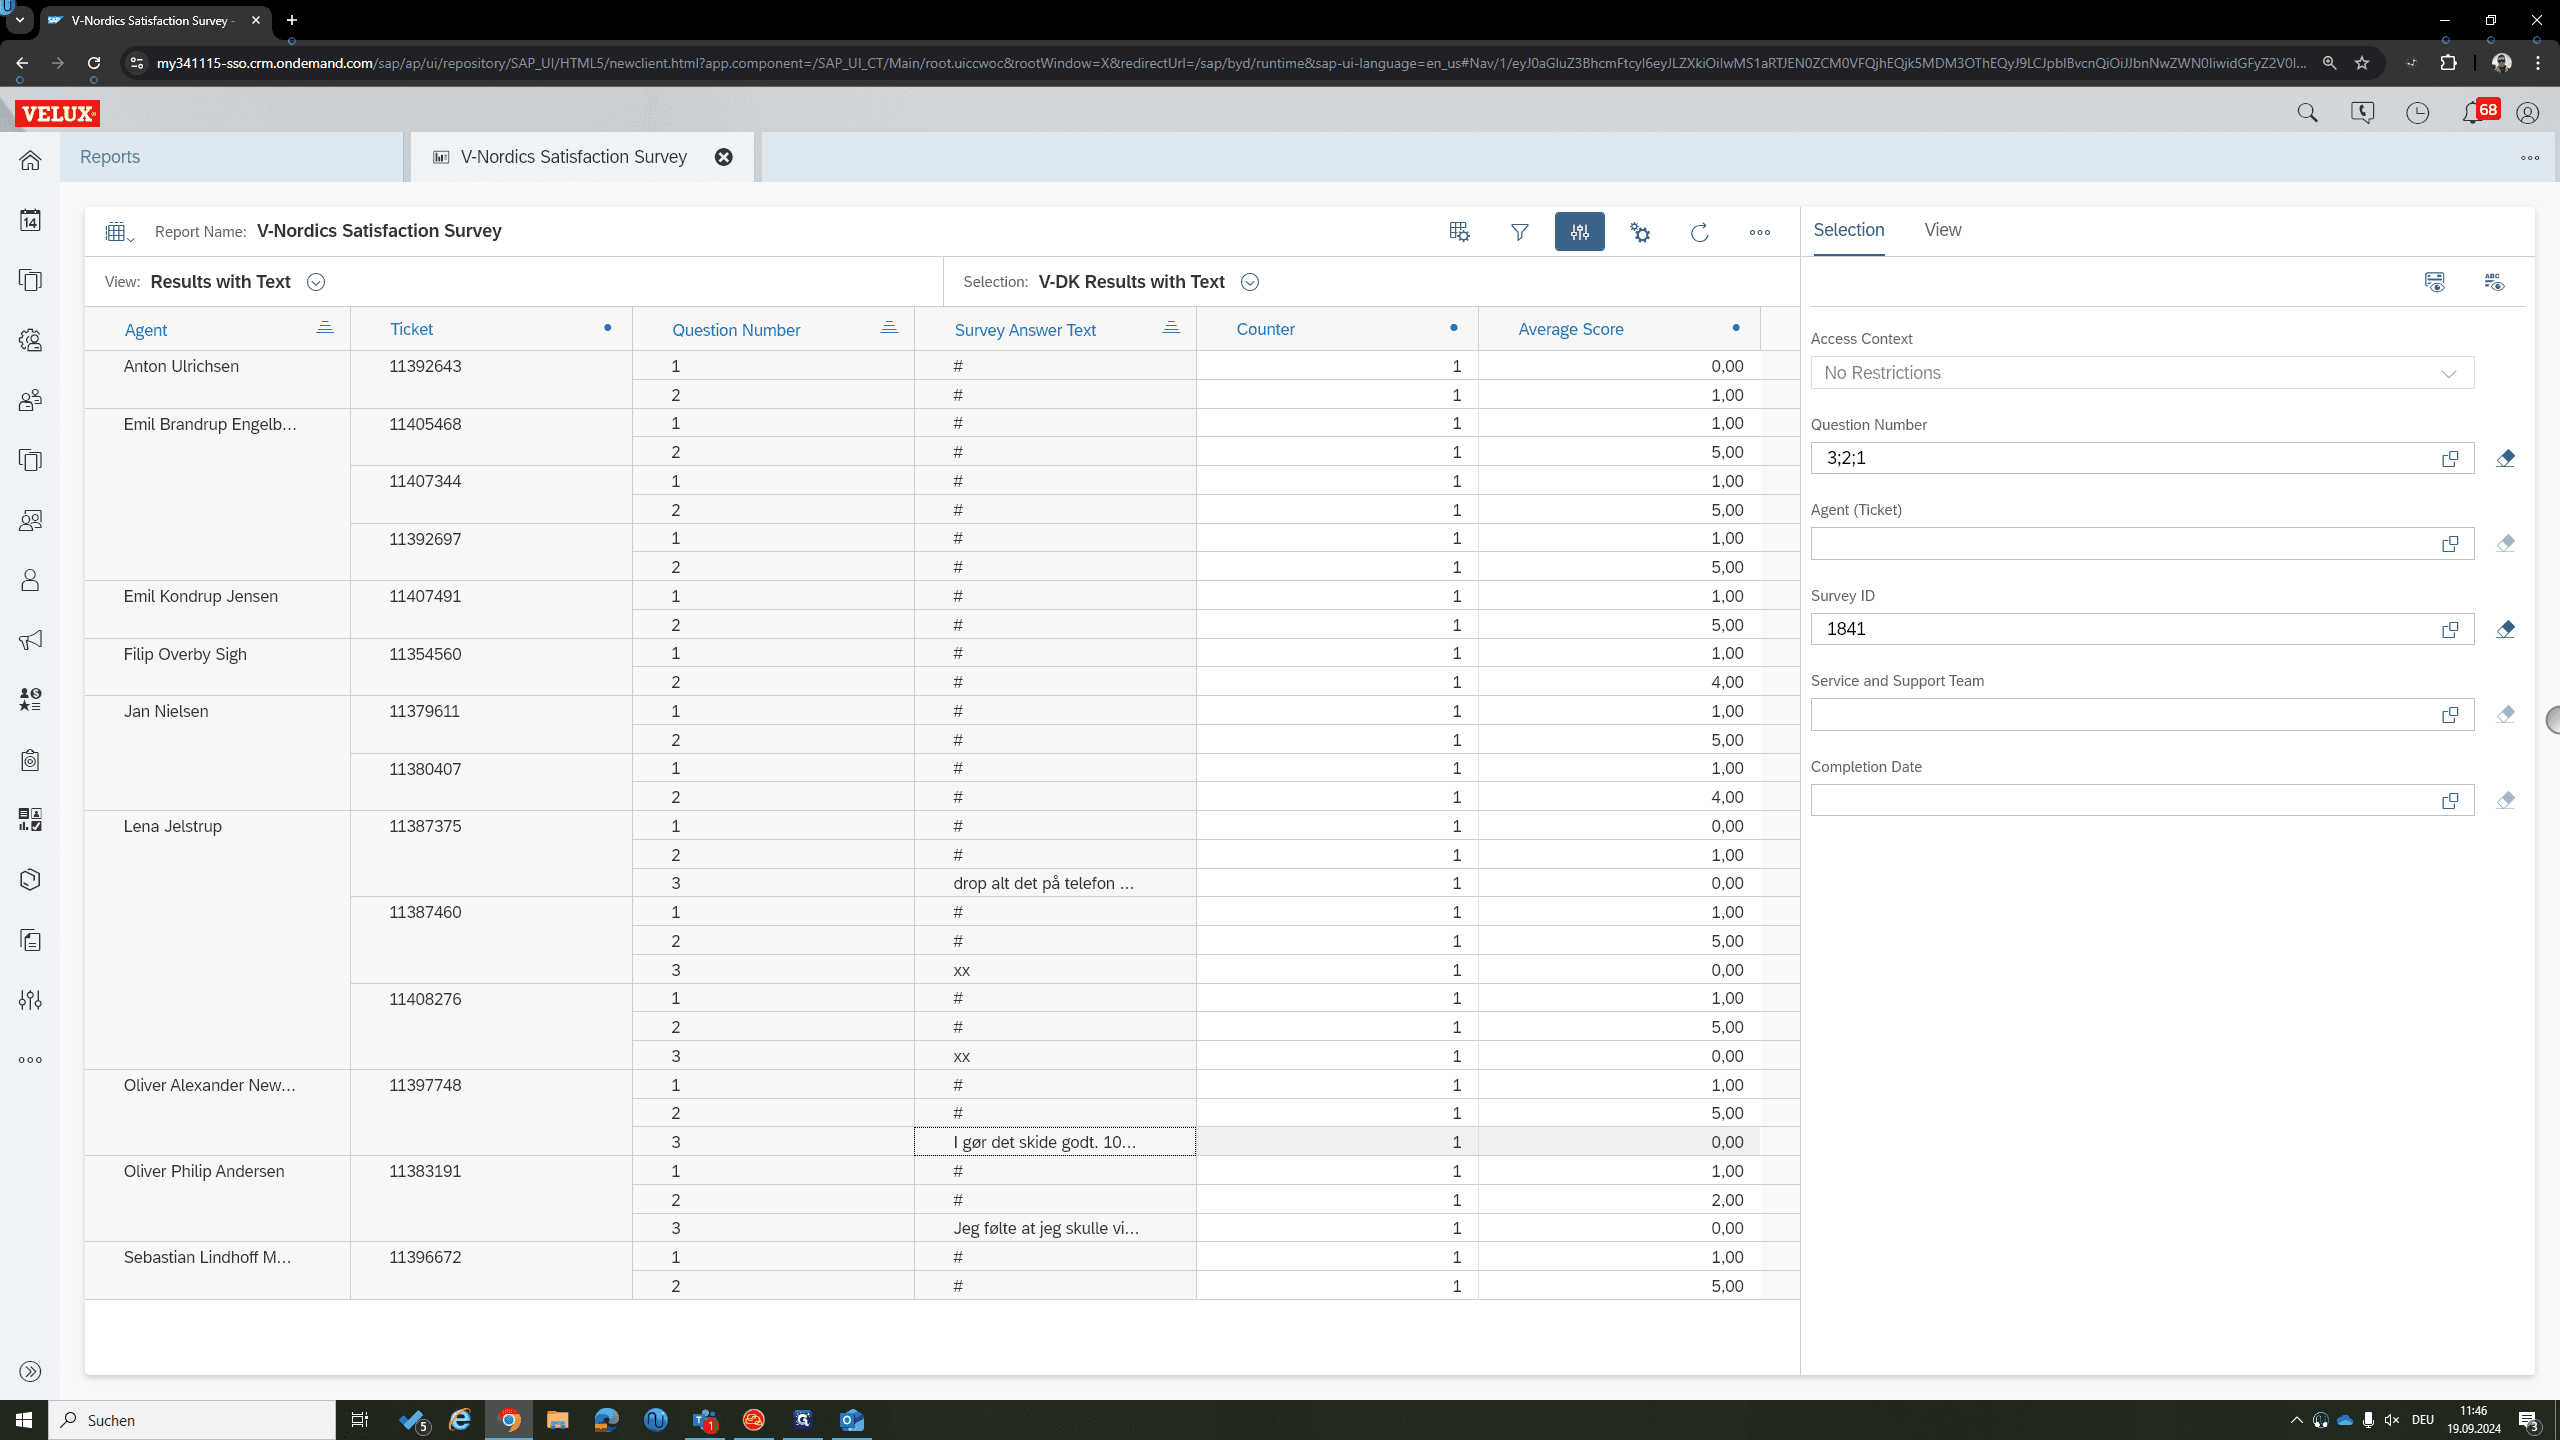Toggle the selection panel slider button
Viewport: 2560px width, 1440px height.
tap(1579, 232)
